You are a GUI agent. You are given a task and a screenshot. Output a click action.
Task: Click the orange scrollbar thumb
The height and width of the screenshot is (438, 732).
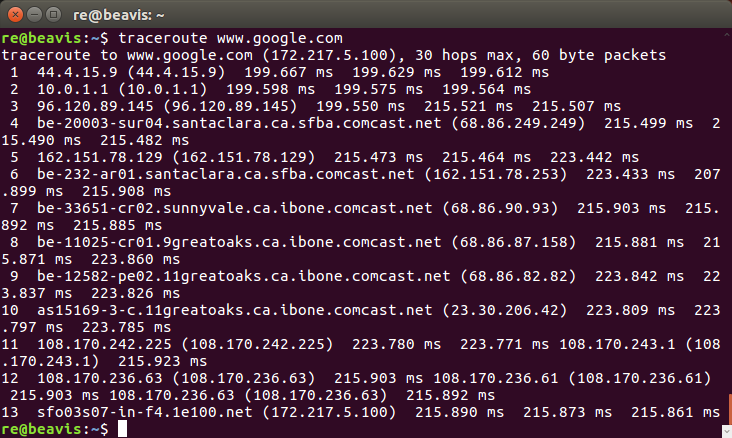pyautogui.click(x=730, y=409)
